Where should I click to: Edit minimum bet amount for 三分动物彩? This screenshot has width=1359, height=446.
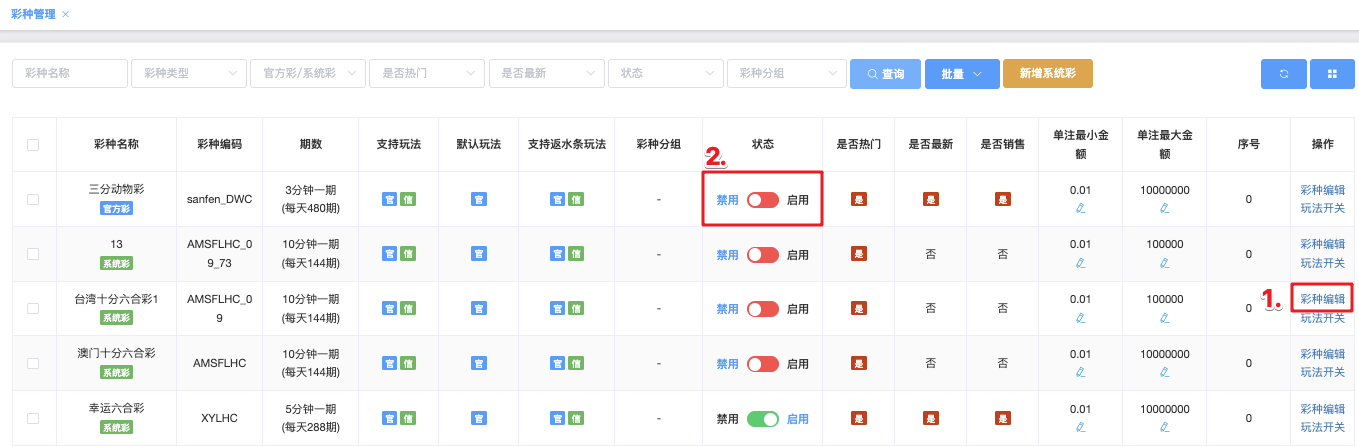point(1080,208)
